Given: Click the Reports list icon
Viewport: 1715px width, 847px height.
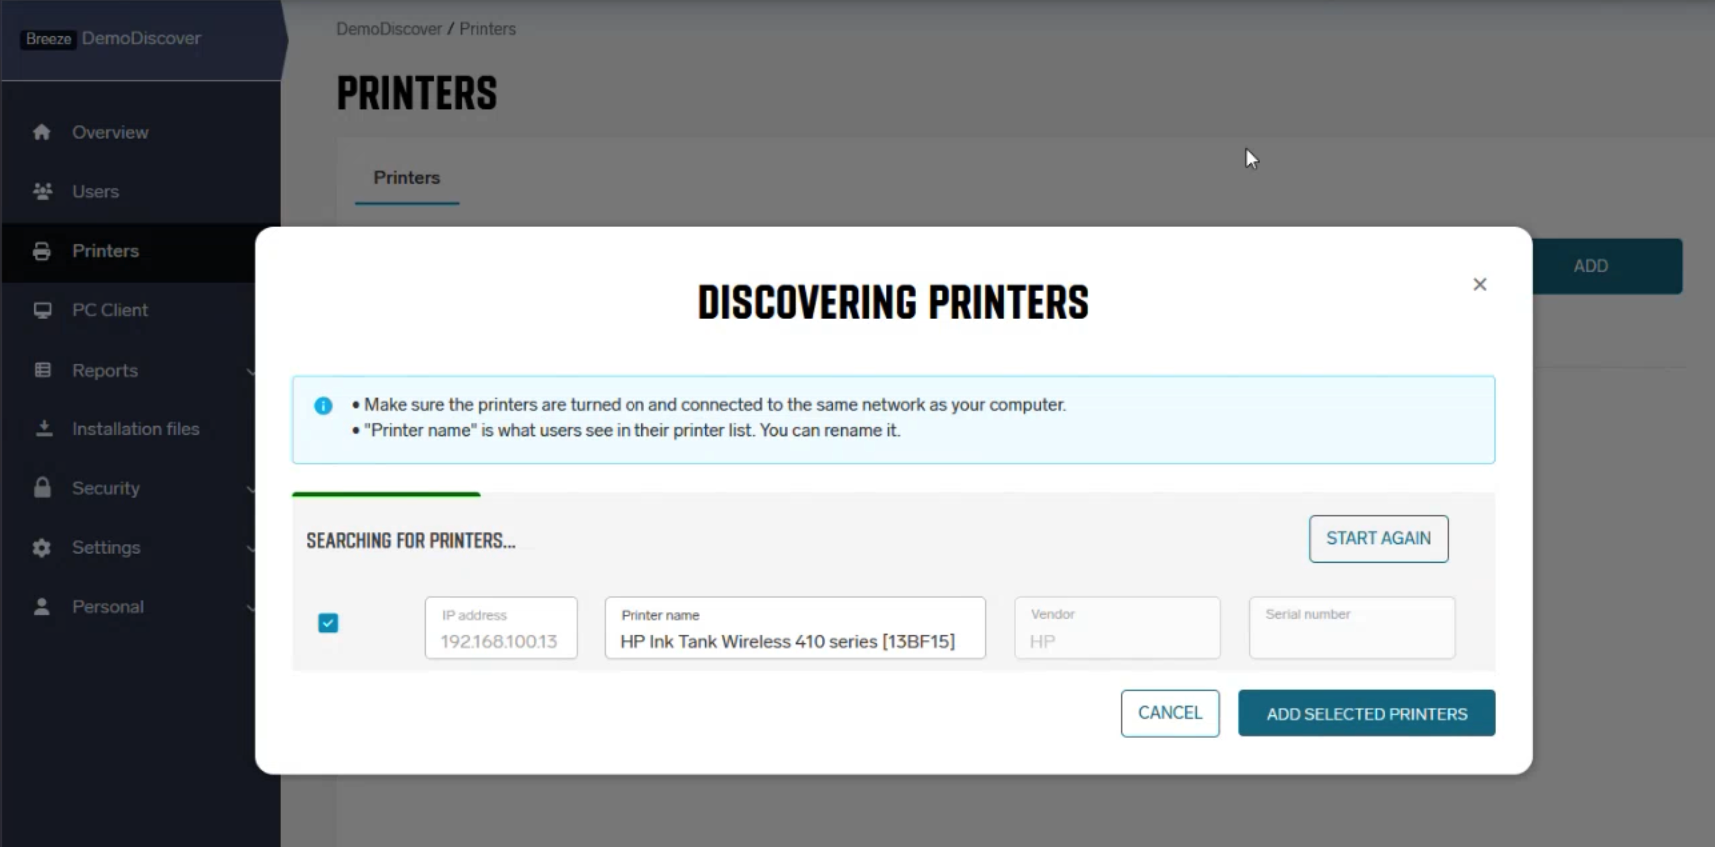Looking at the screenshot, I should click(42, 370).
